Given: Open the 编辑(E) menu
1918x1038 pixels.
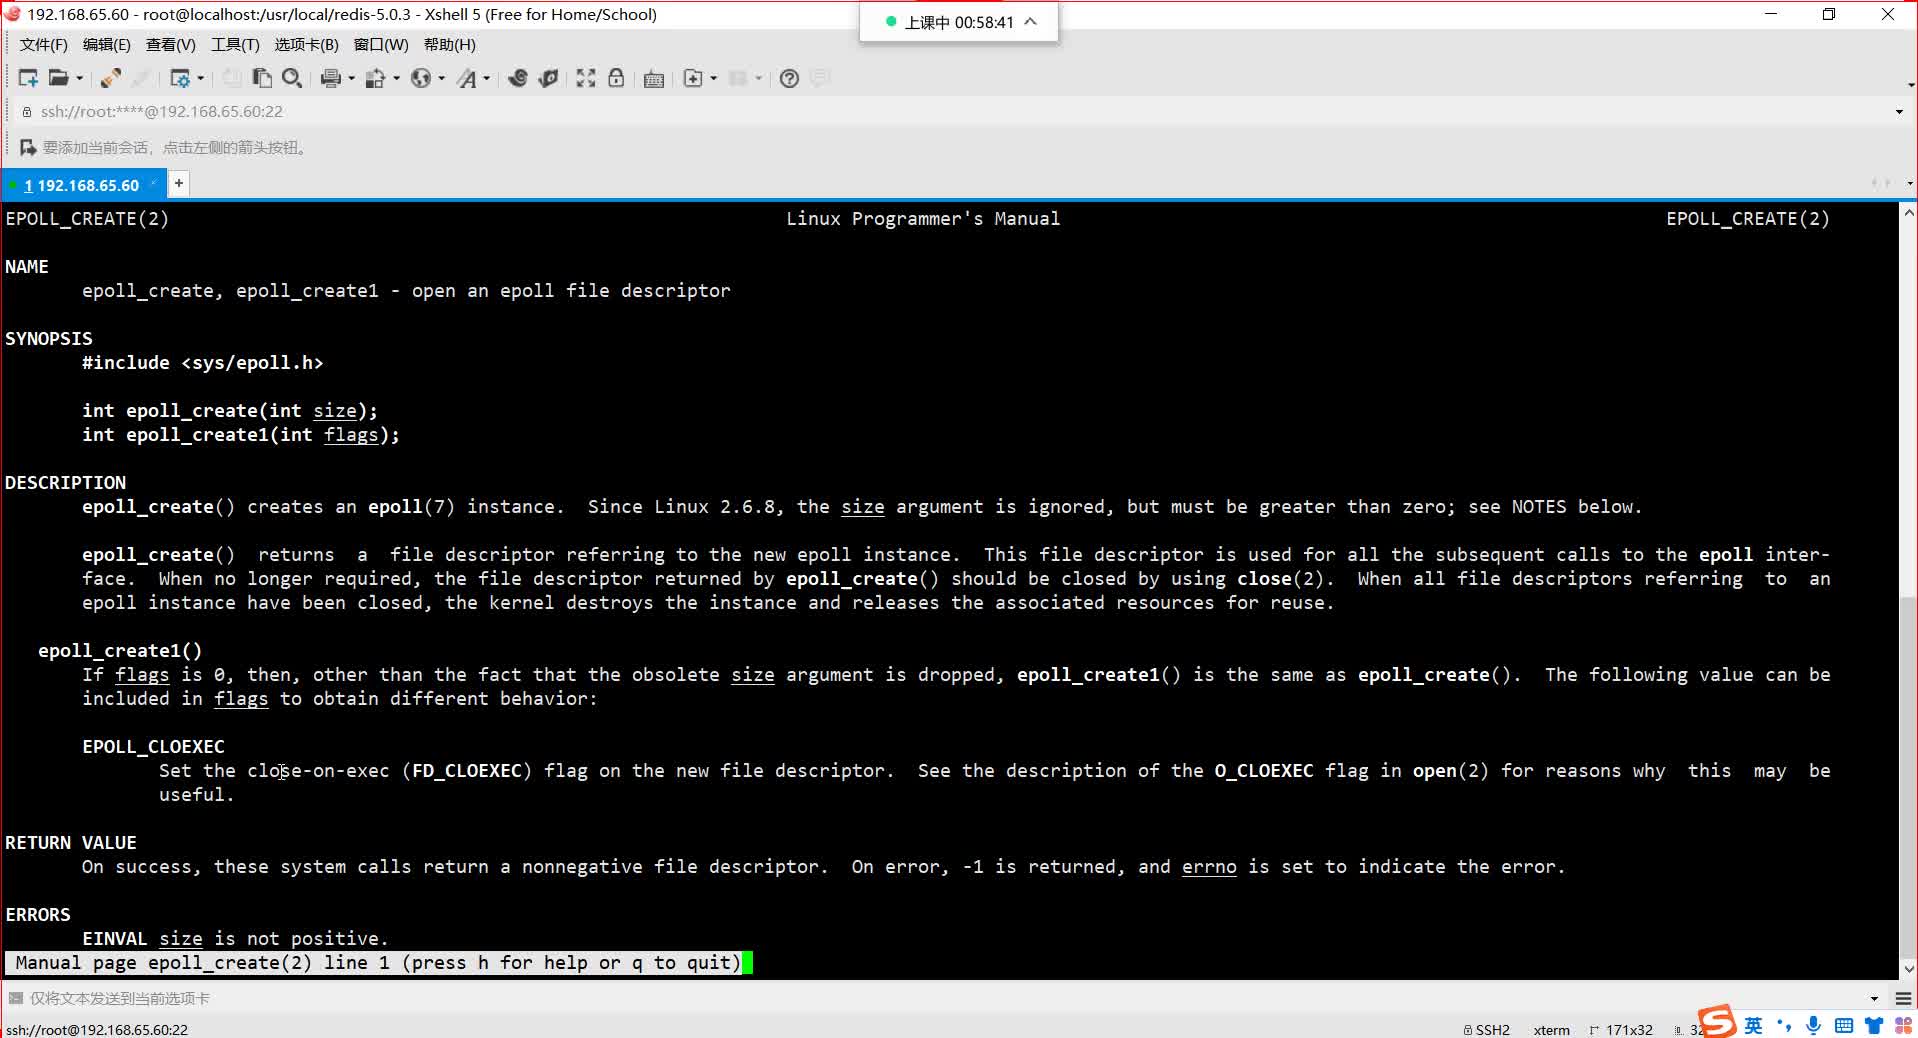Looking at the screenshot, I should 107,45.
